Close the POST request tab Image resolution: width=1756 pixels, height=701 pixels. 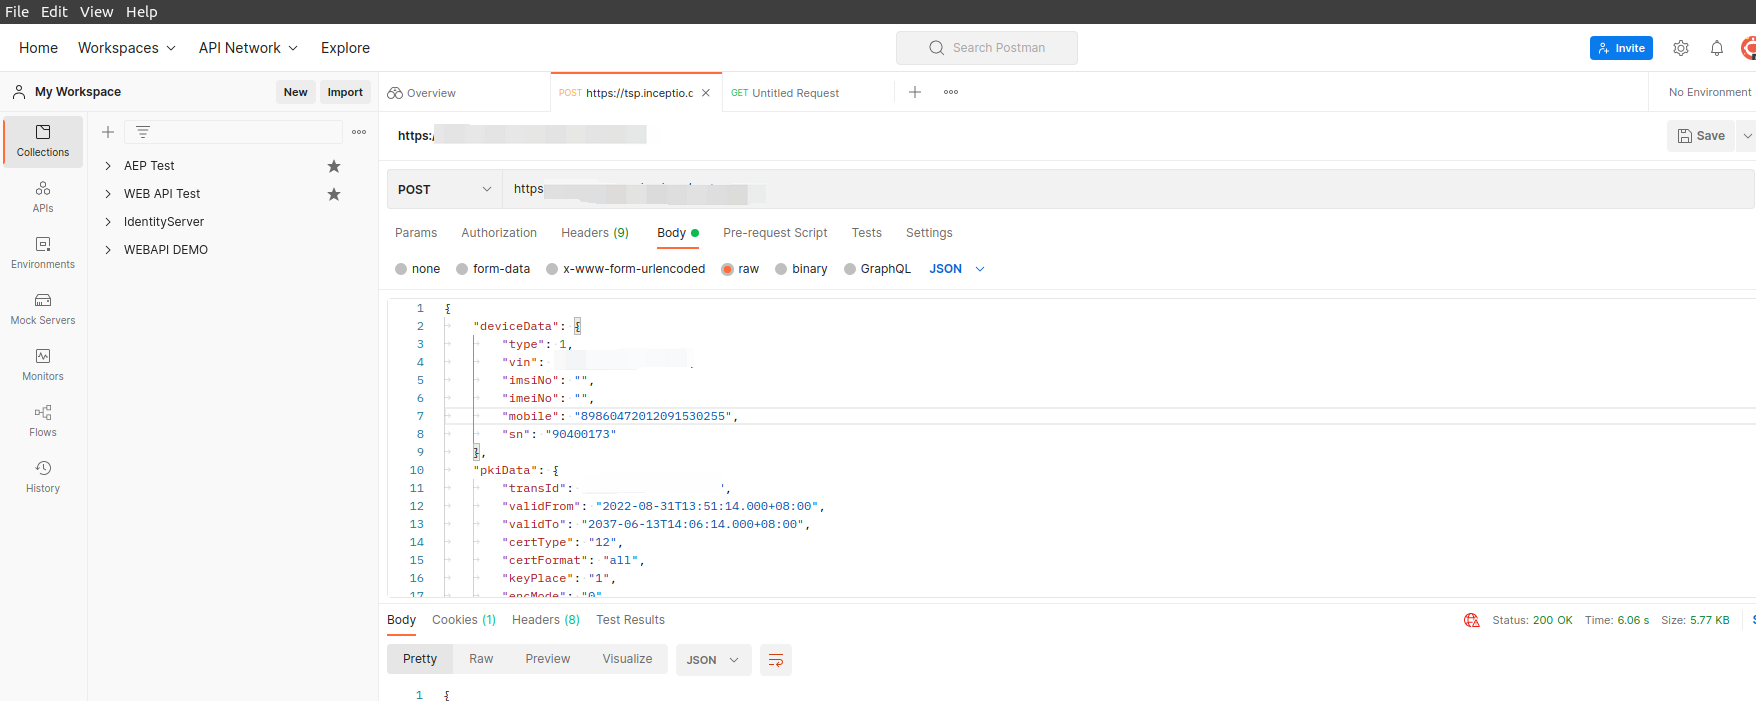click(706, 93)
